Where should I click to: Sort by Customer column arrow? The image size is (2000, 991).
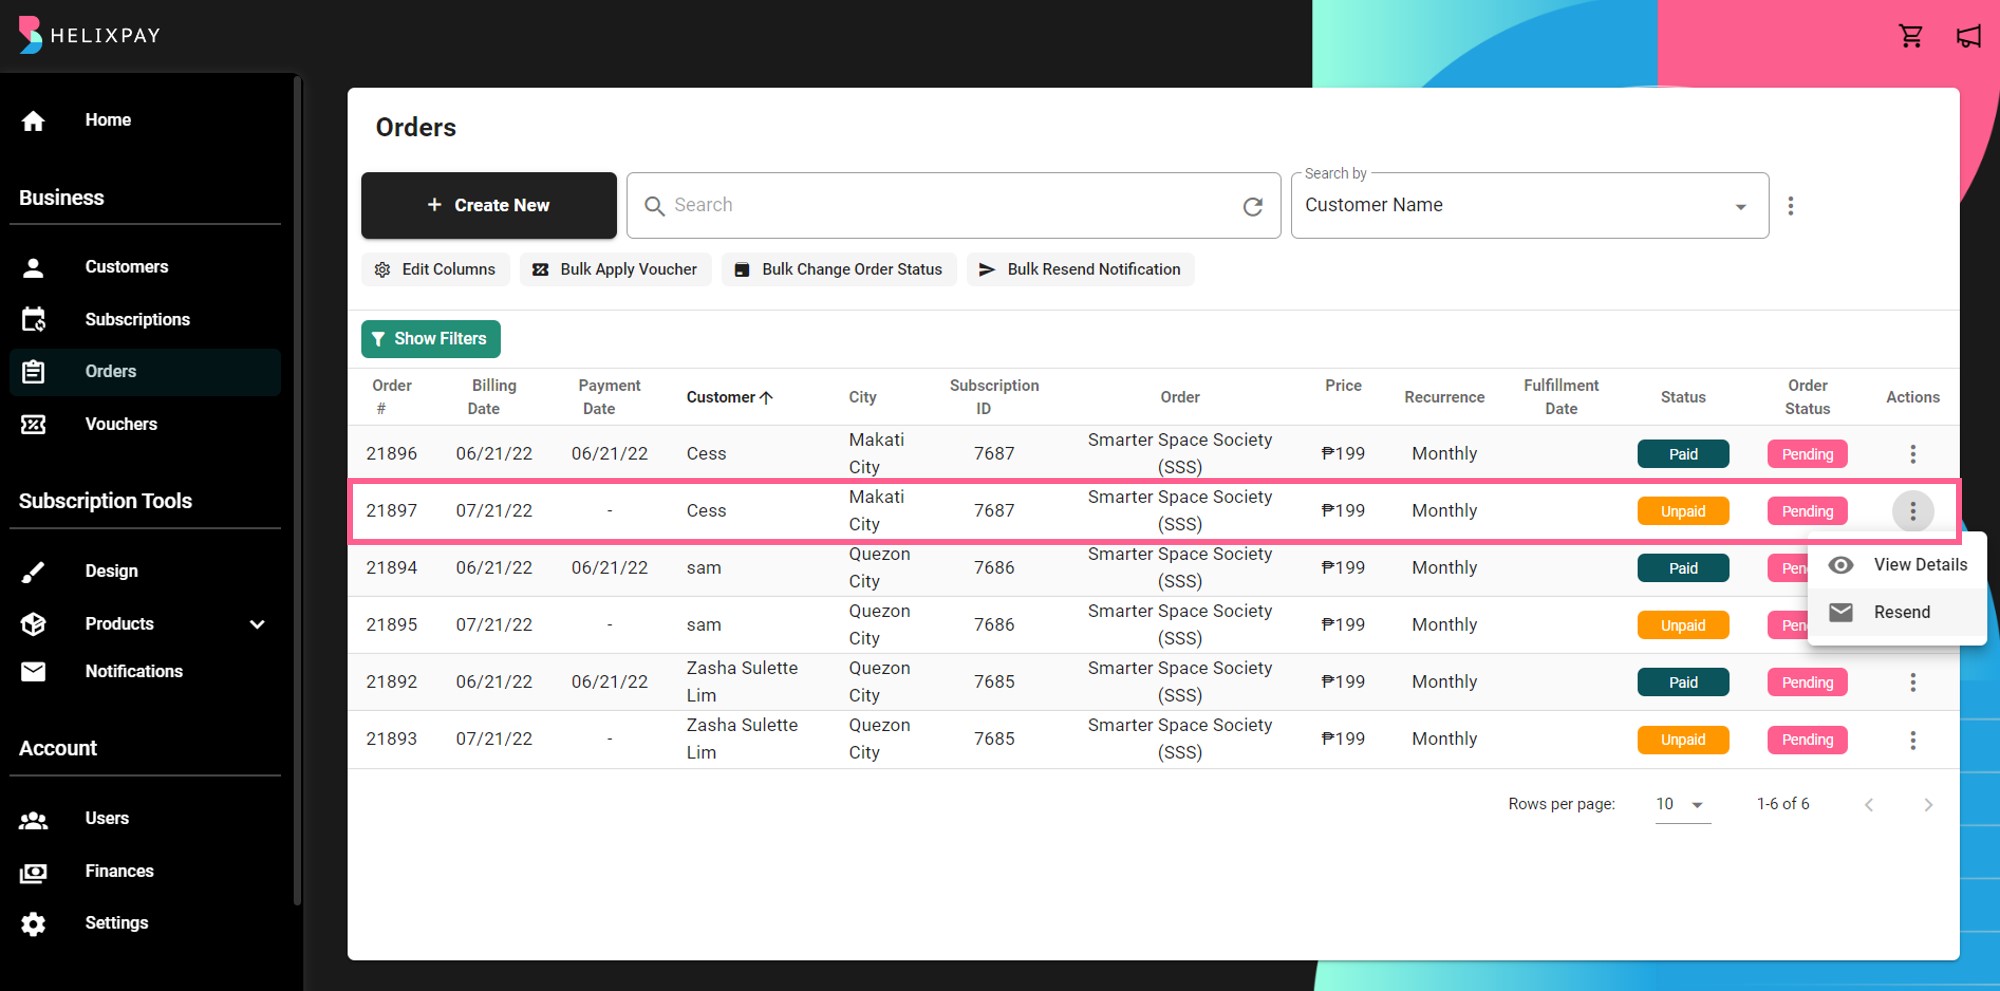tap(766, 397)
